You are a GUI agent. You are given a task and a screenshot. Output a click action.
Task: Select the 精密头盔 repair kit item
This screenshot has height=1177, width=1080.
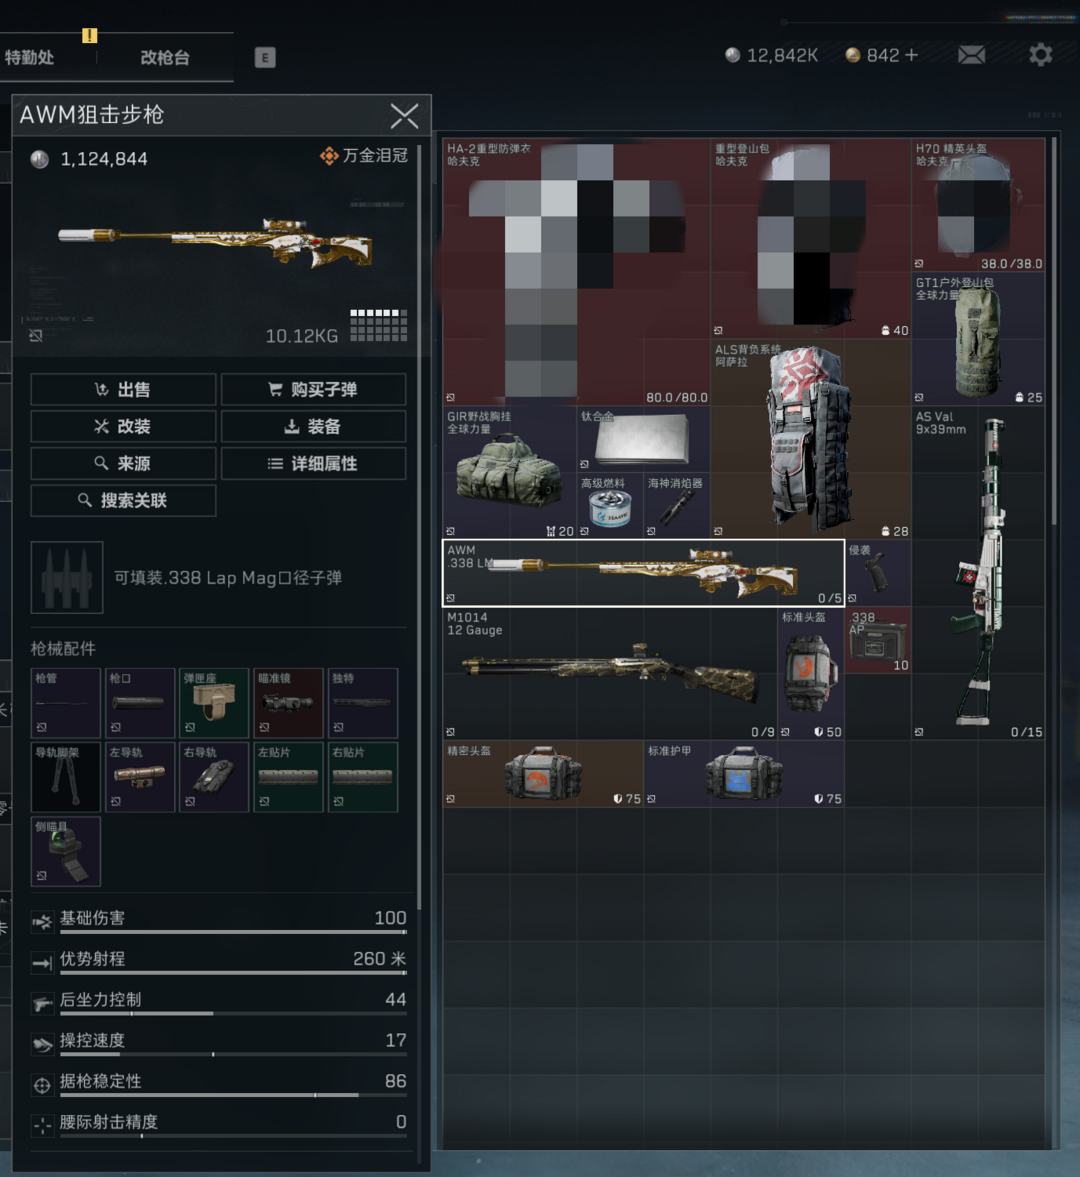point(543,774)
